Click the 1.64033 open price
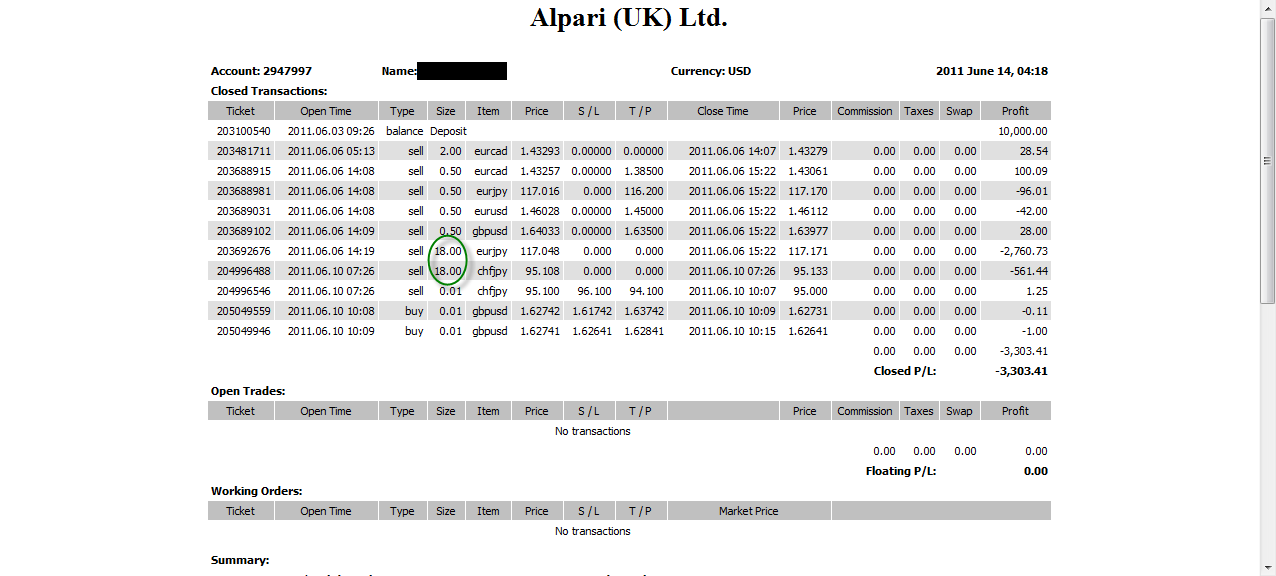The width and height of the screenshot is (1276, 576). point(539,231)
